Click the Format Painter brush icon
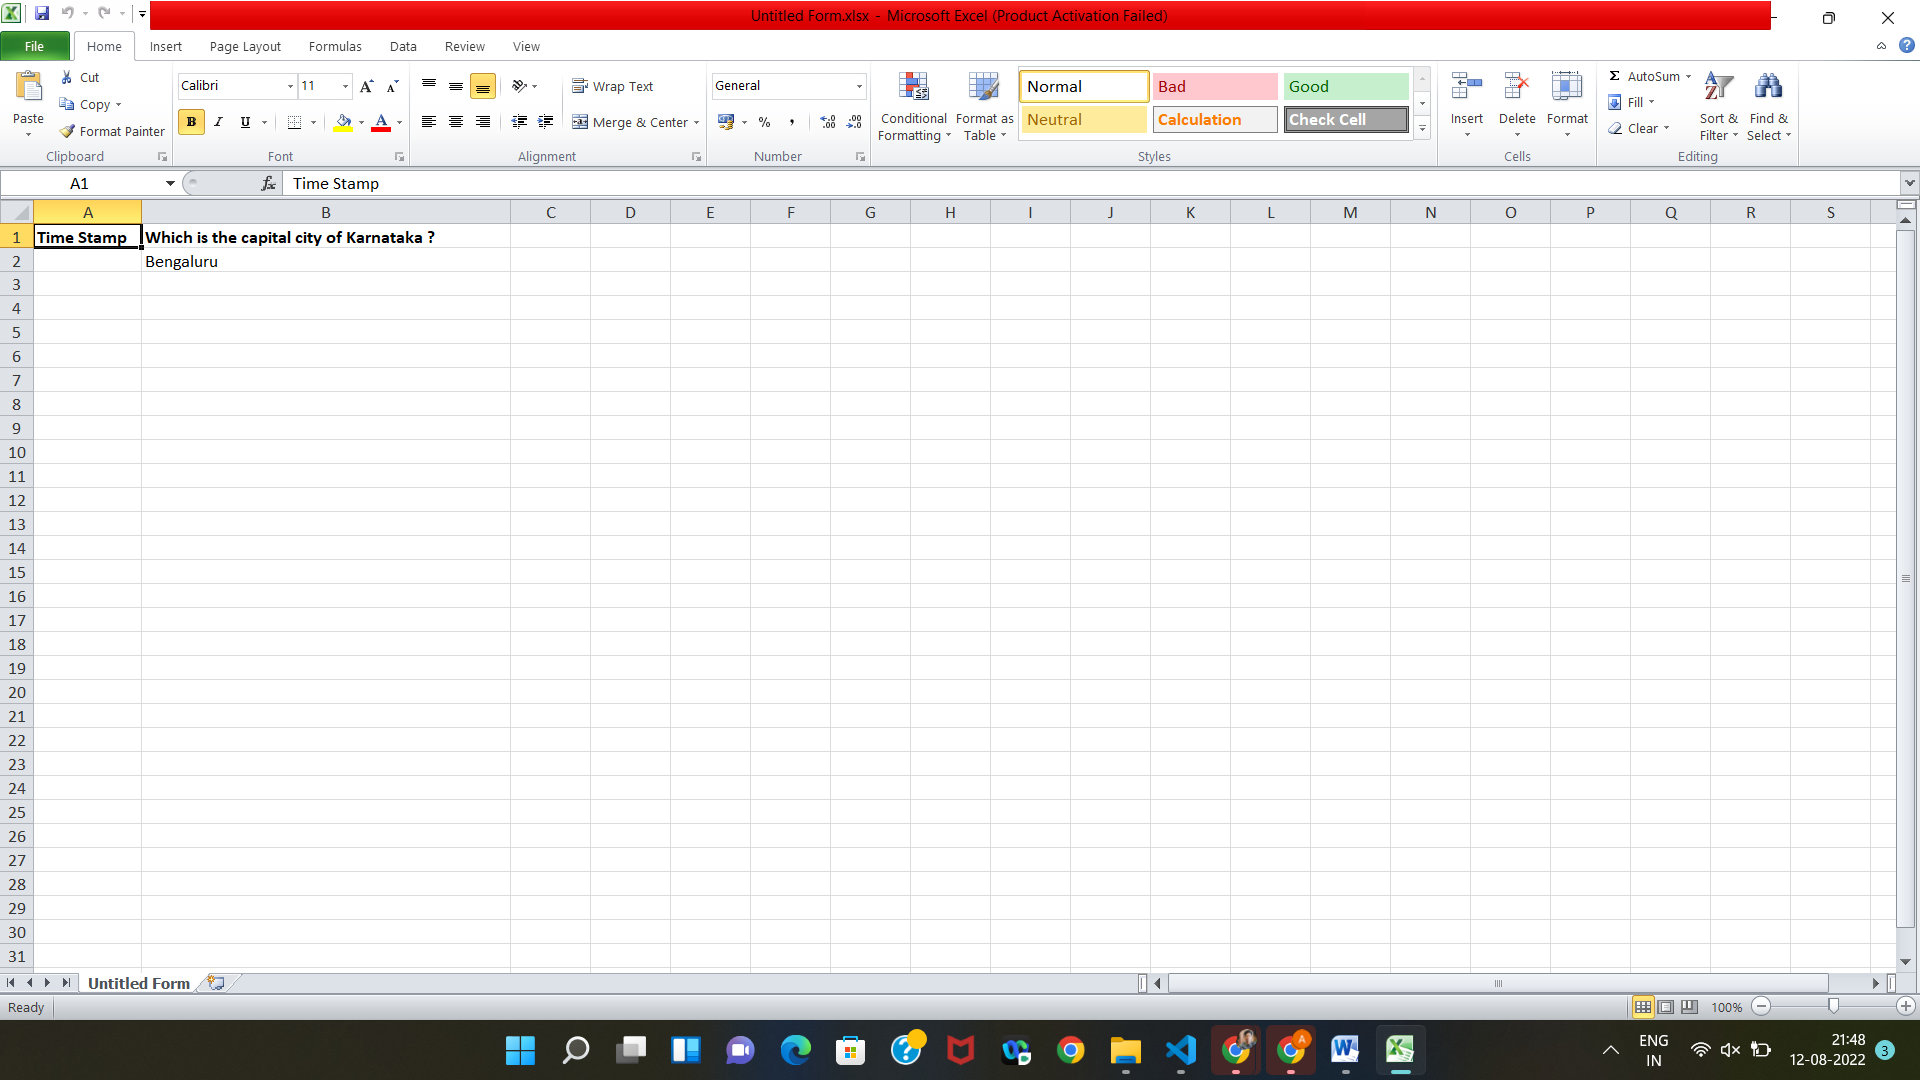Viewport: 1920px width, 1080px height. (67, 131)
